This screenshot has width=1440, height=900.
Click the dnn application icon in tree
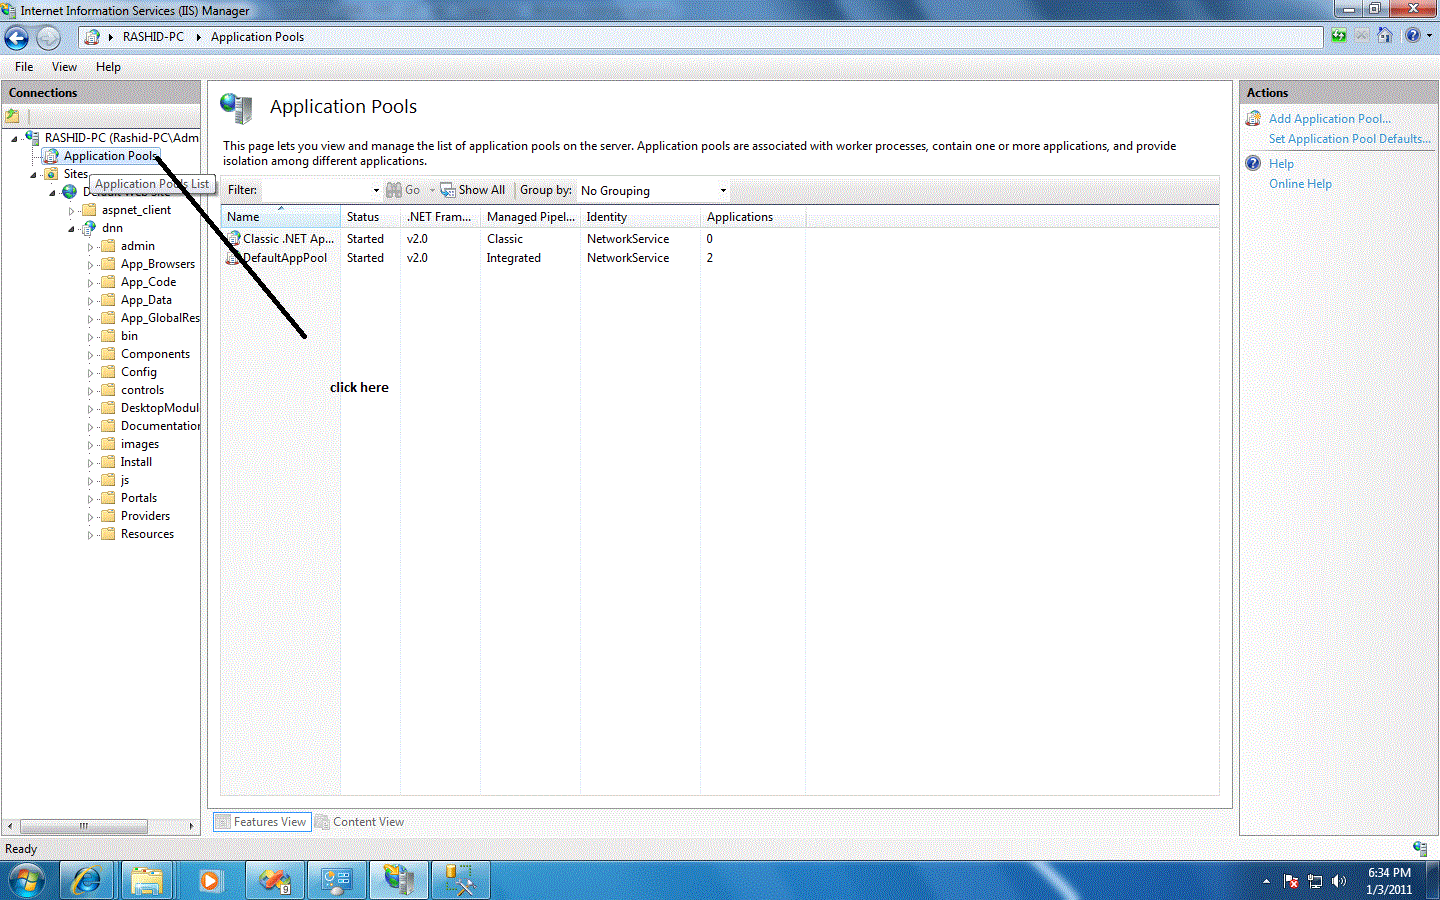(89, 228)
